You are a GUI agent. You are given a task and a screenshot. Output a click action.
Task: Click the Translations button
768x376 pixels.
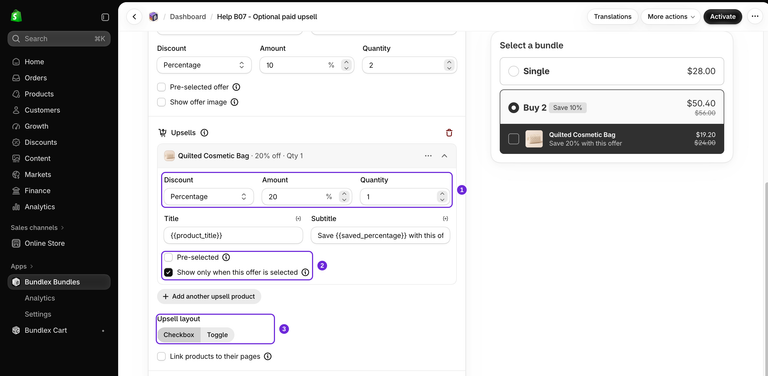pyautogui.click(x=613, y=17)
